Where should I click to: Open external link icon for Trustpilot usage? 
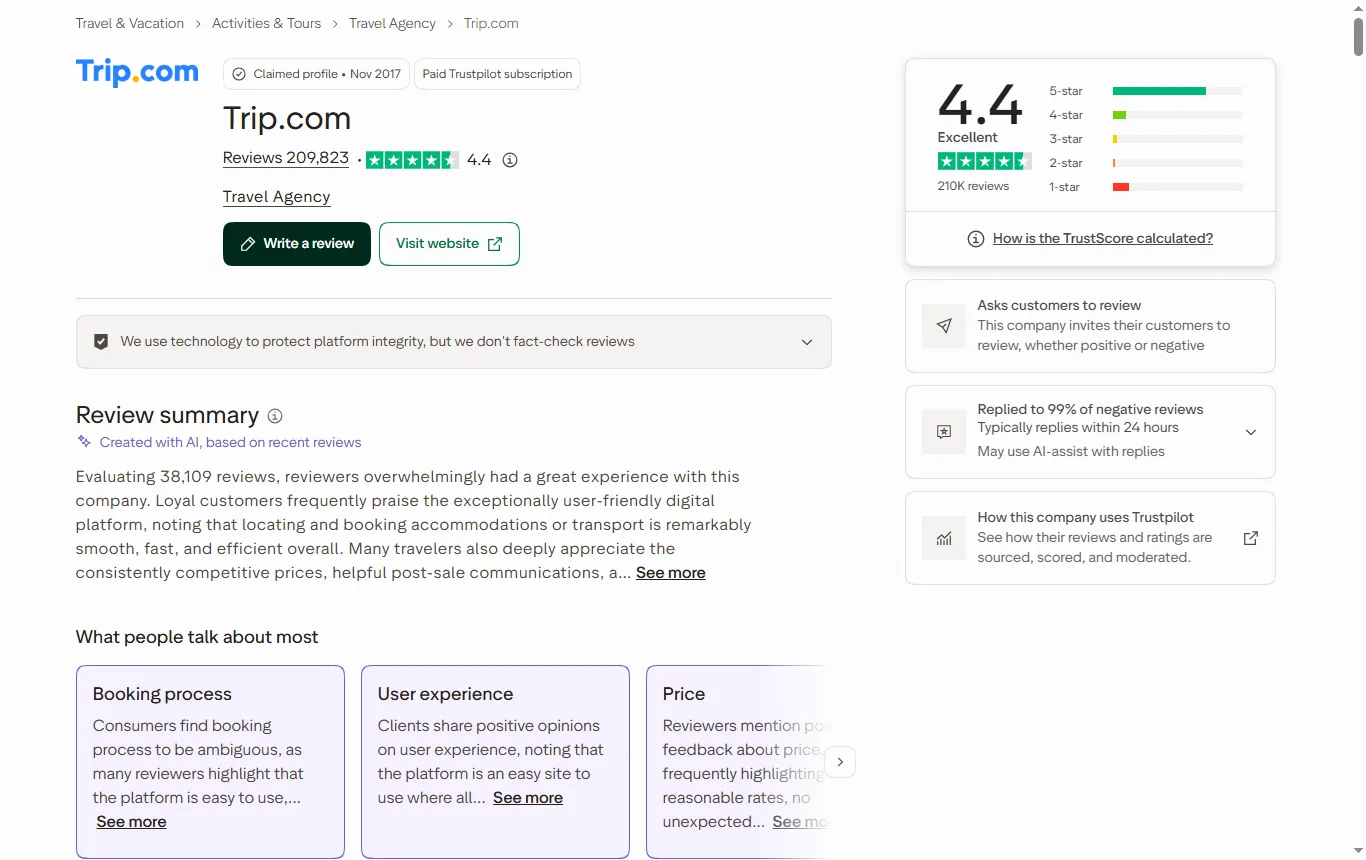(x=1250, y=538)
